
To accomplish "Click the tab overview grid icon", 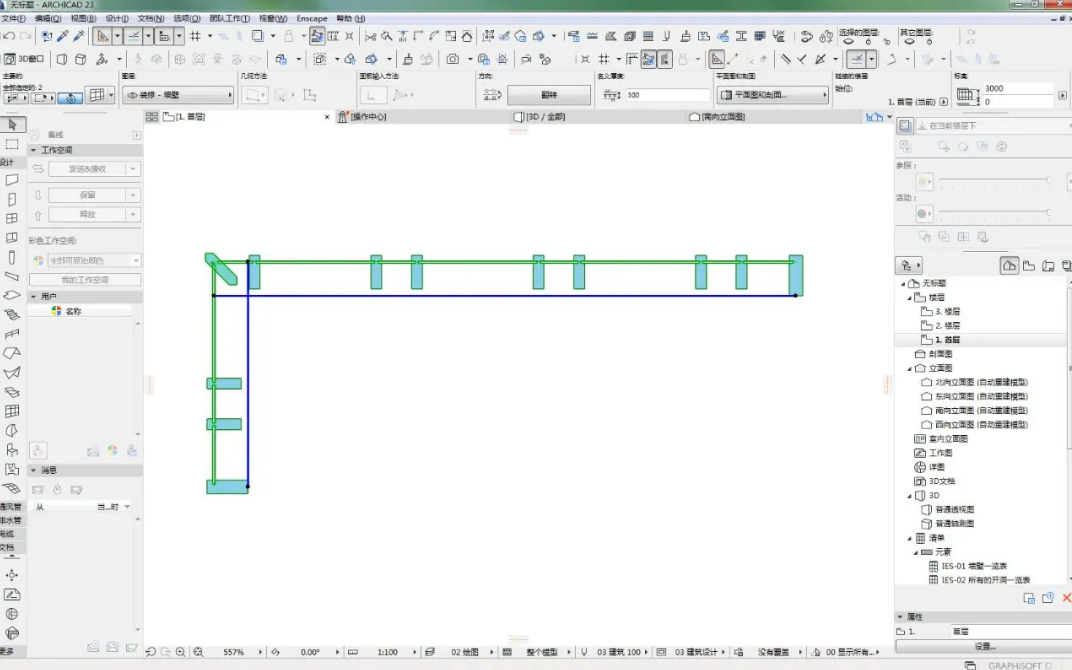I will pos(152,117).
